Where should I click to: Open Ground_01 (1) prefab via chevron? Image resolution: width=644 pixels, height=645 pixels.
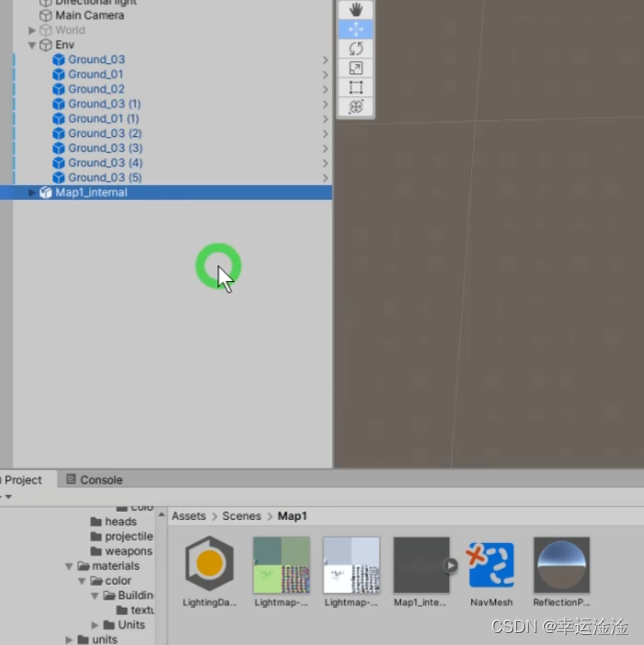click(325, 119)
